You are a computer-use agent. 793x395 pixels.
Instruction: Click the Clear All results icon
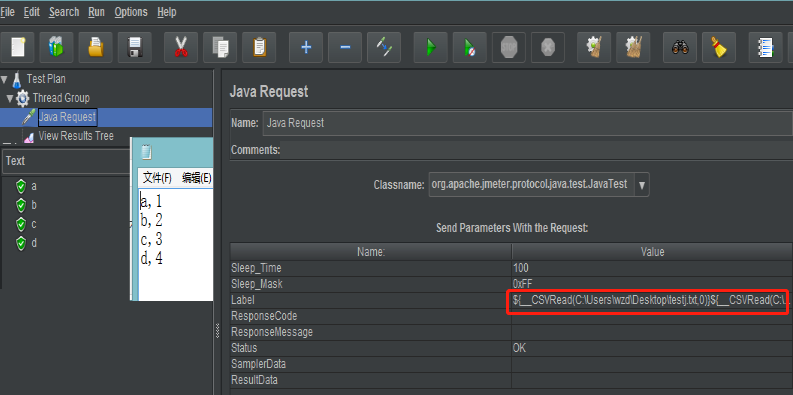coord(633,48)
